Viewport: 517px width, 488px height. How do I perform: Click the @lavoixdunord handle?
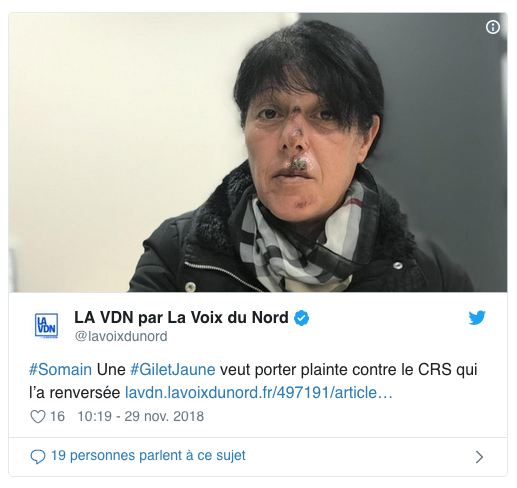click(x=121, y=336)
